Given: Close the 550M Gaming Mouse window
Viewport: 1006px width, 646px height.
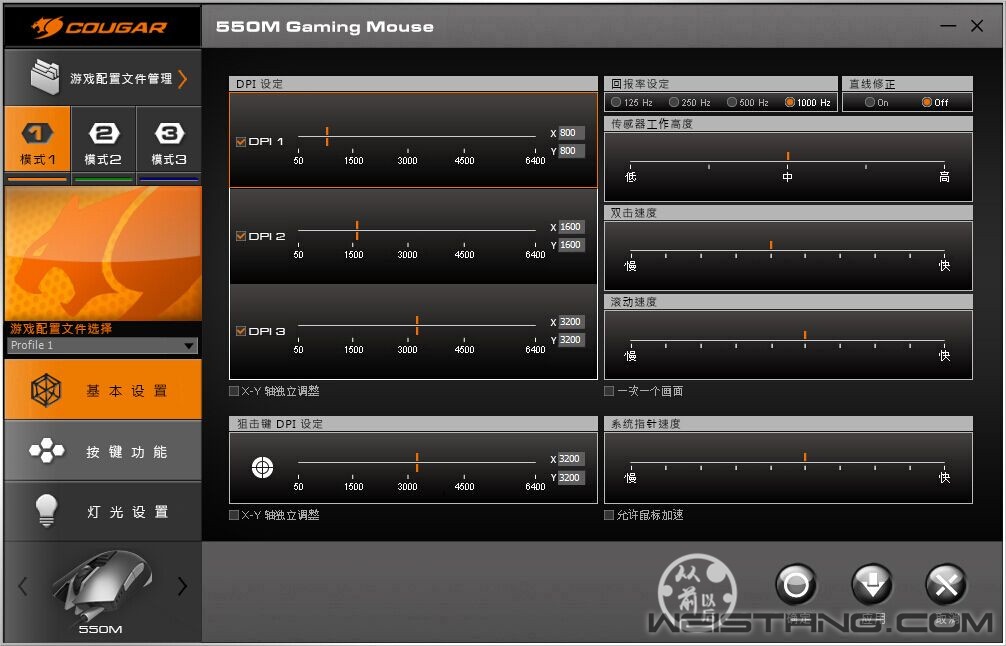Looking at the screenshot, I should [977, 26].
